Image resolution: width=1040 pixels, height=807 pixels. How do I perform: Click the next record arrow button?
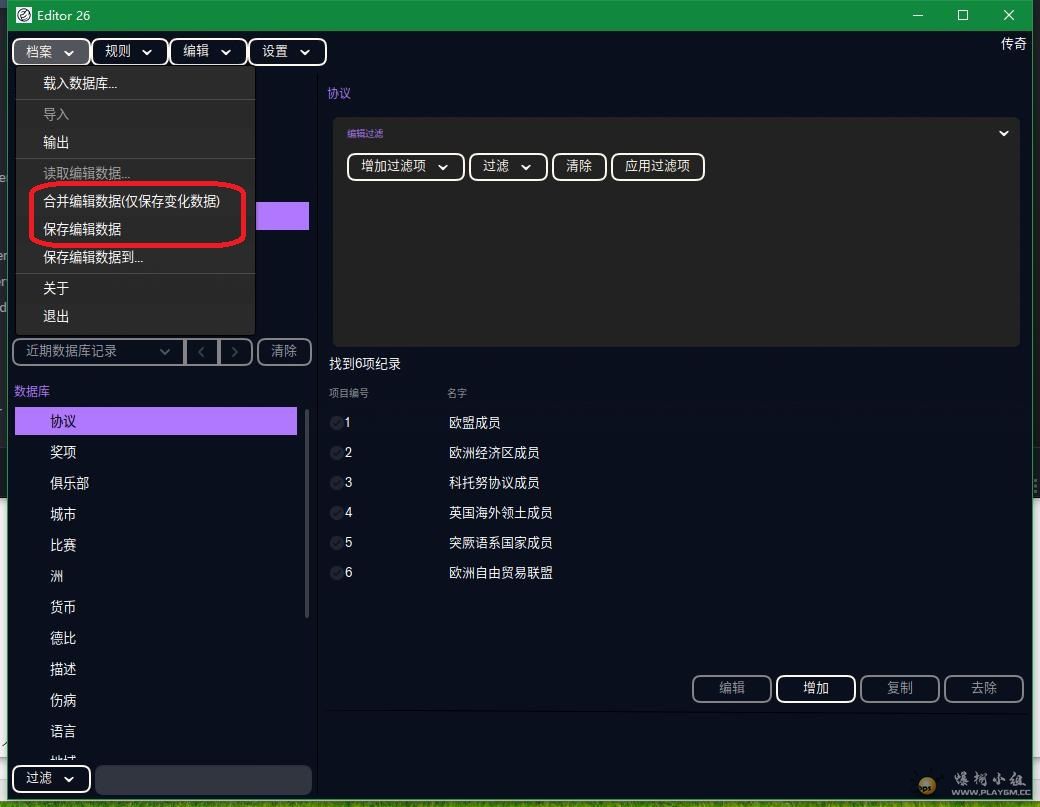(235, 351)
